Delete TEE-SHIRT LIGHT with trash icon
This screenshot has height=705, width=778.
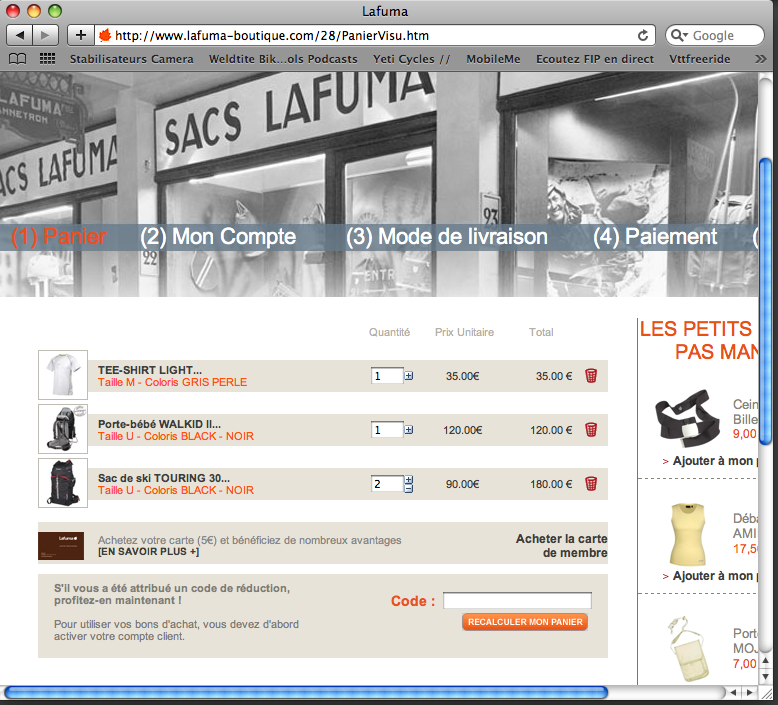591,376
